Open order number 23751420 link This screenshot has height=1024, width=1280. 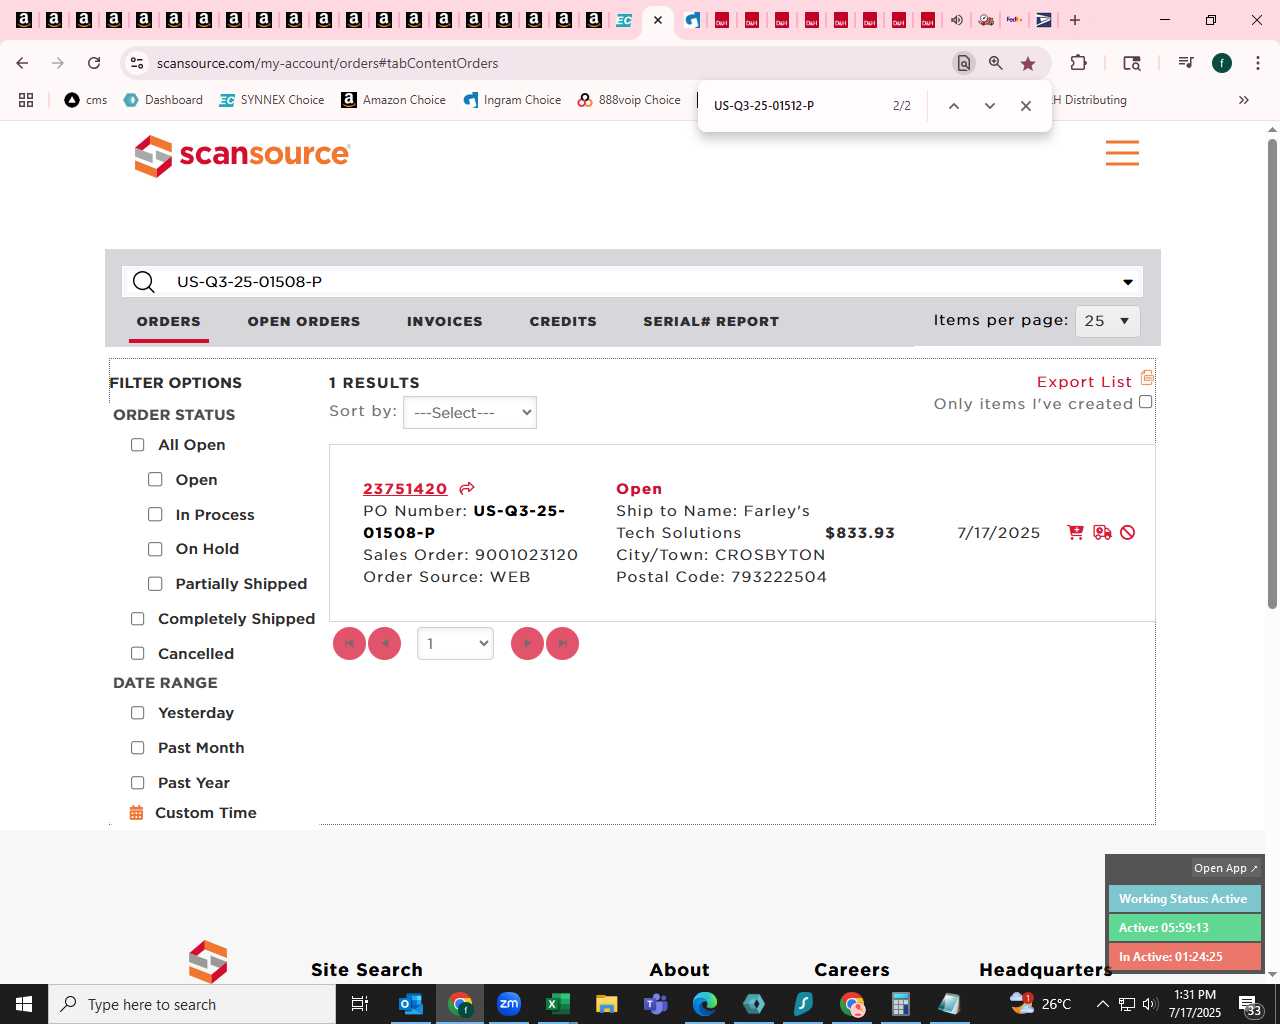405,489
